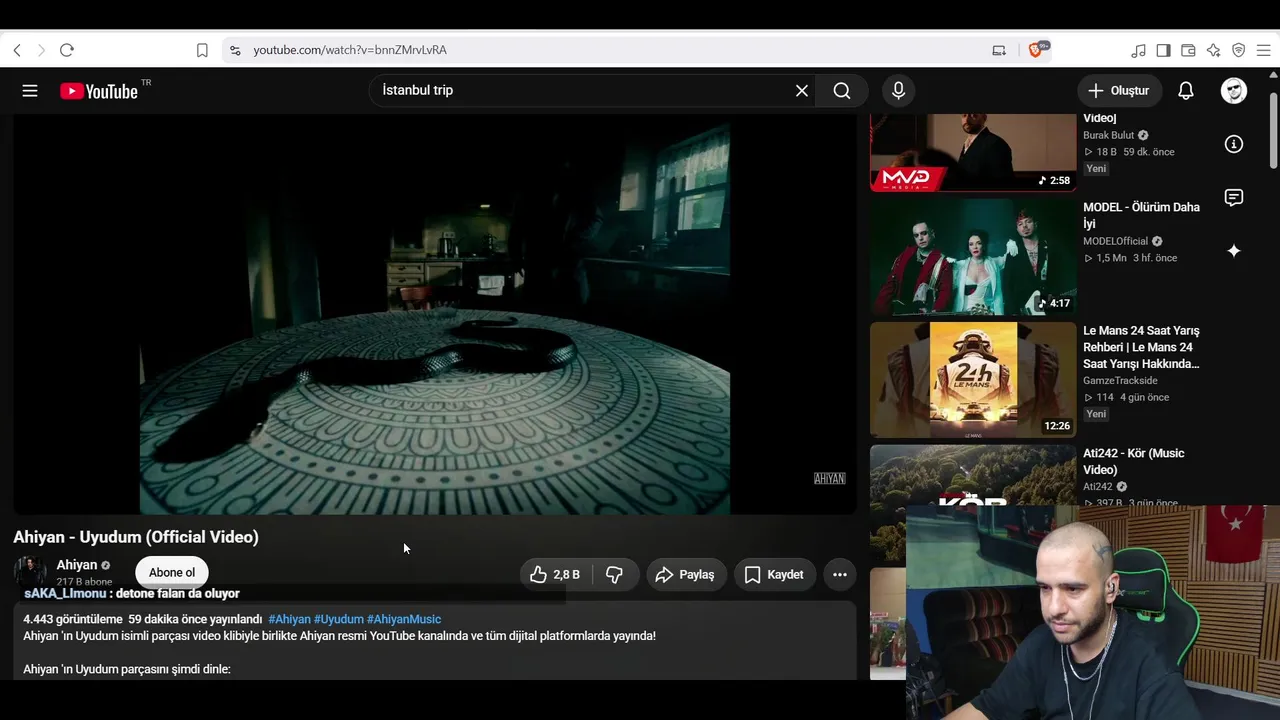Open the Burak Bulut video thumbnail with 2:58
The image size is (1280, 720).
(973, 152)
